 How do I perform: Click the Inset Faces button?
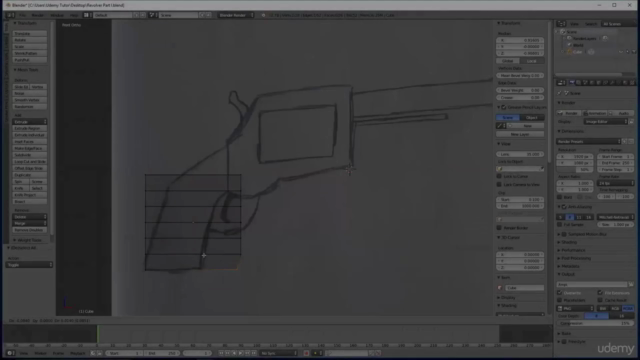pos(30,141)
